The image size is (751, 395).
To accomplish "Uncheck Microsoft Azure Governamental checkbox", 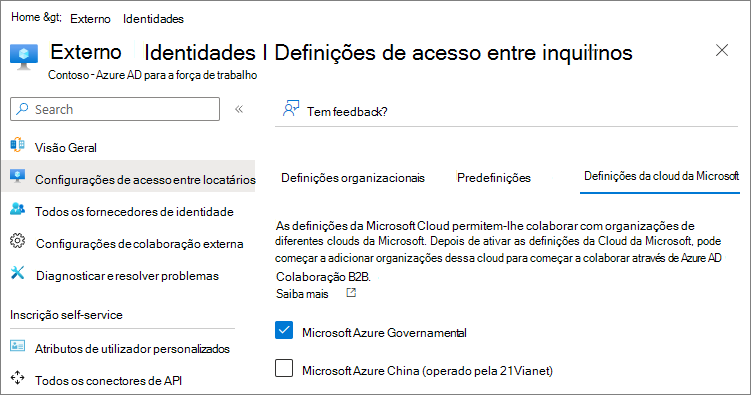I will pos(284,330).
